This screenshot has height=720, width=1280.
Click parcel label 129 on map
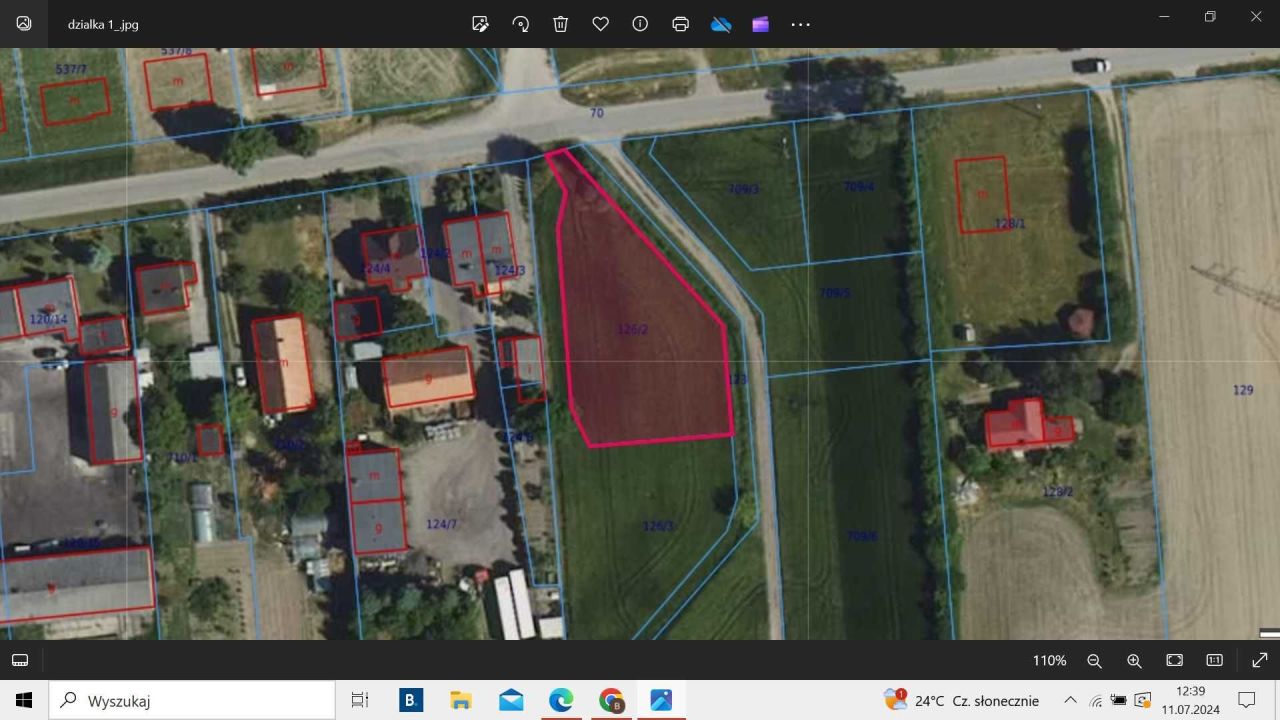(x=1243, y=390)
